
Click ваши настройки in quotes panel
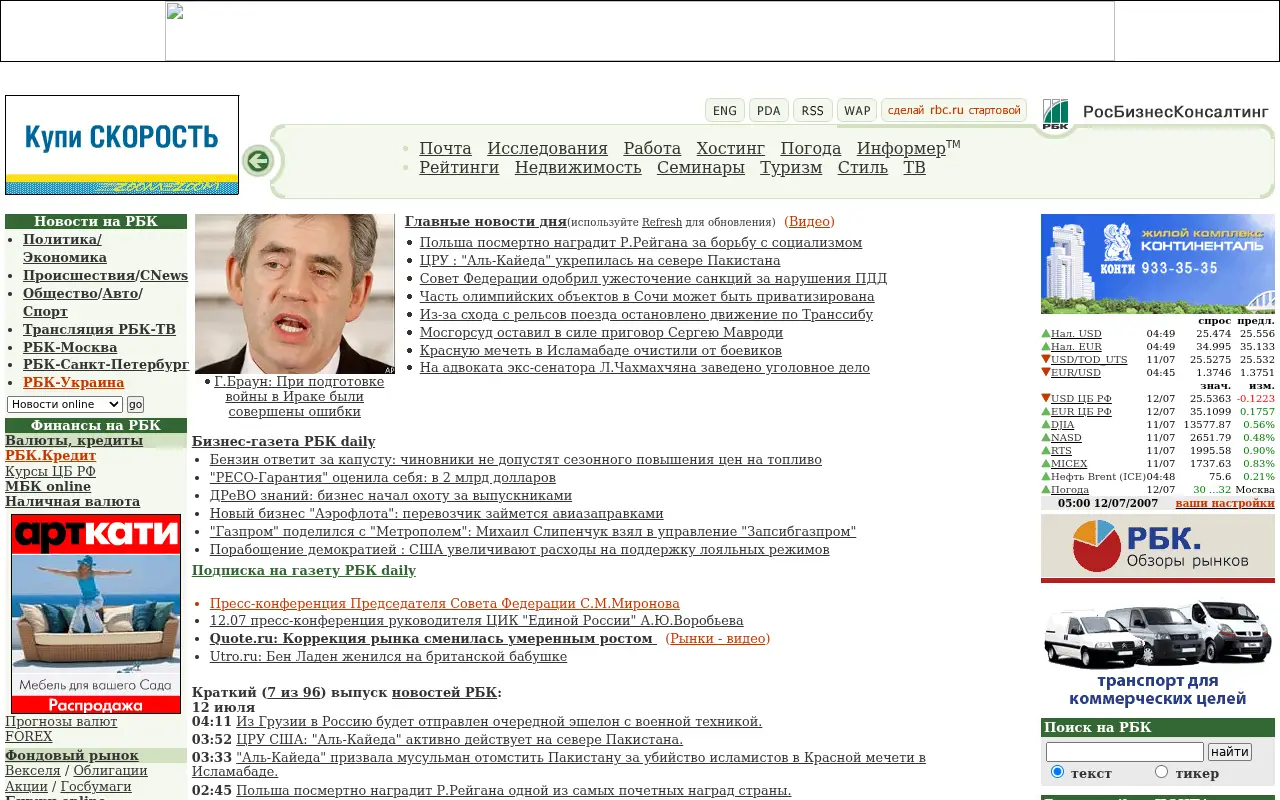coord(1225,503)
